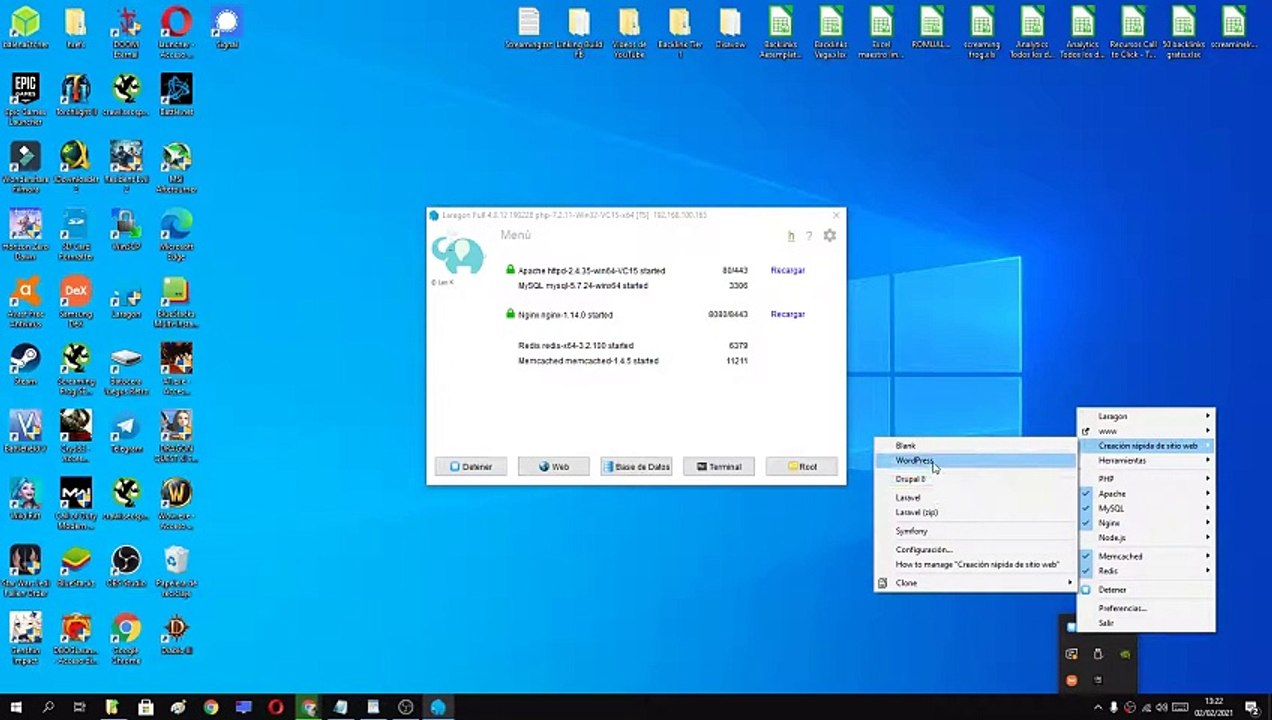Screen dimensions: 1272x720
Task: Click Recargar link next to Apache
Action: tap(787, 270)
